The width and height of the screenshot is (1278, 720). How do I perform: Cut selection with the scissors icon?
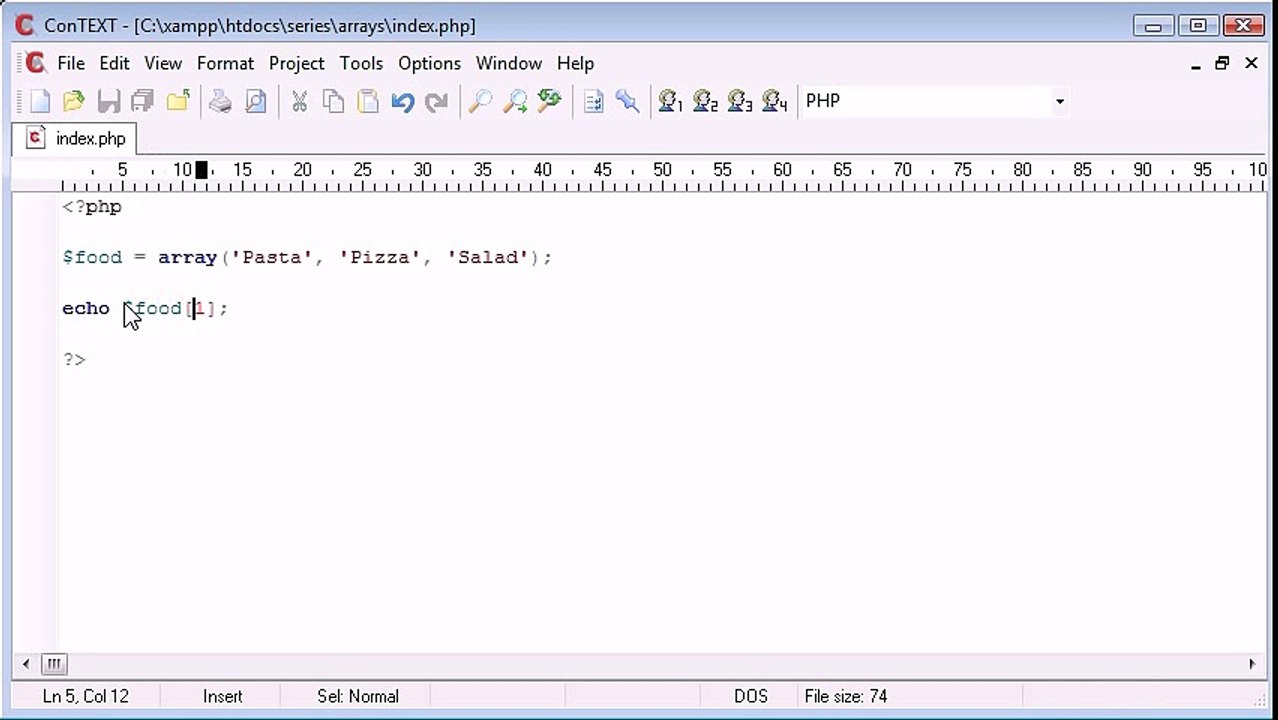click(x=299, y=101)
